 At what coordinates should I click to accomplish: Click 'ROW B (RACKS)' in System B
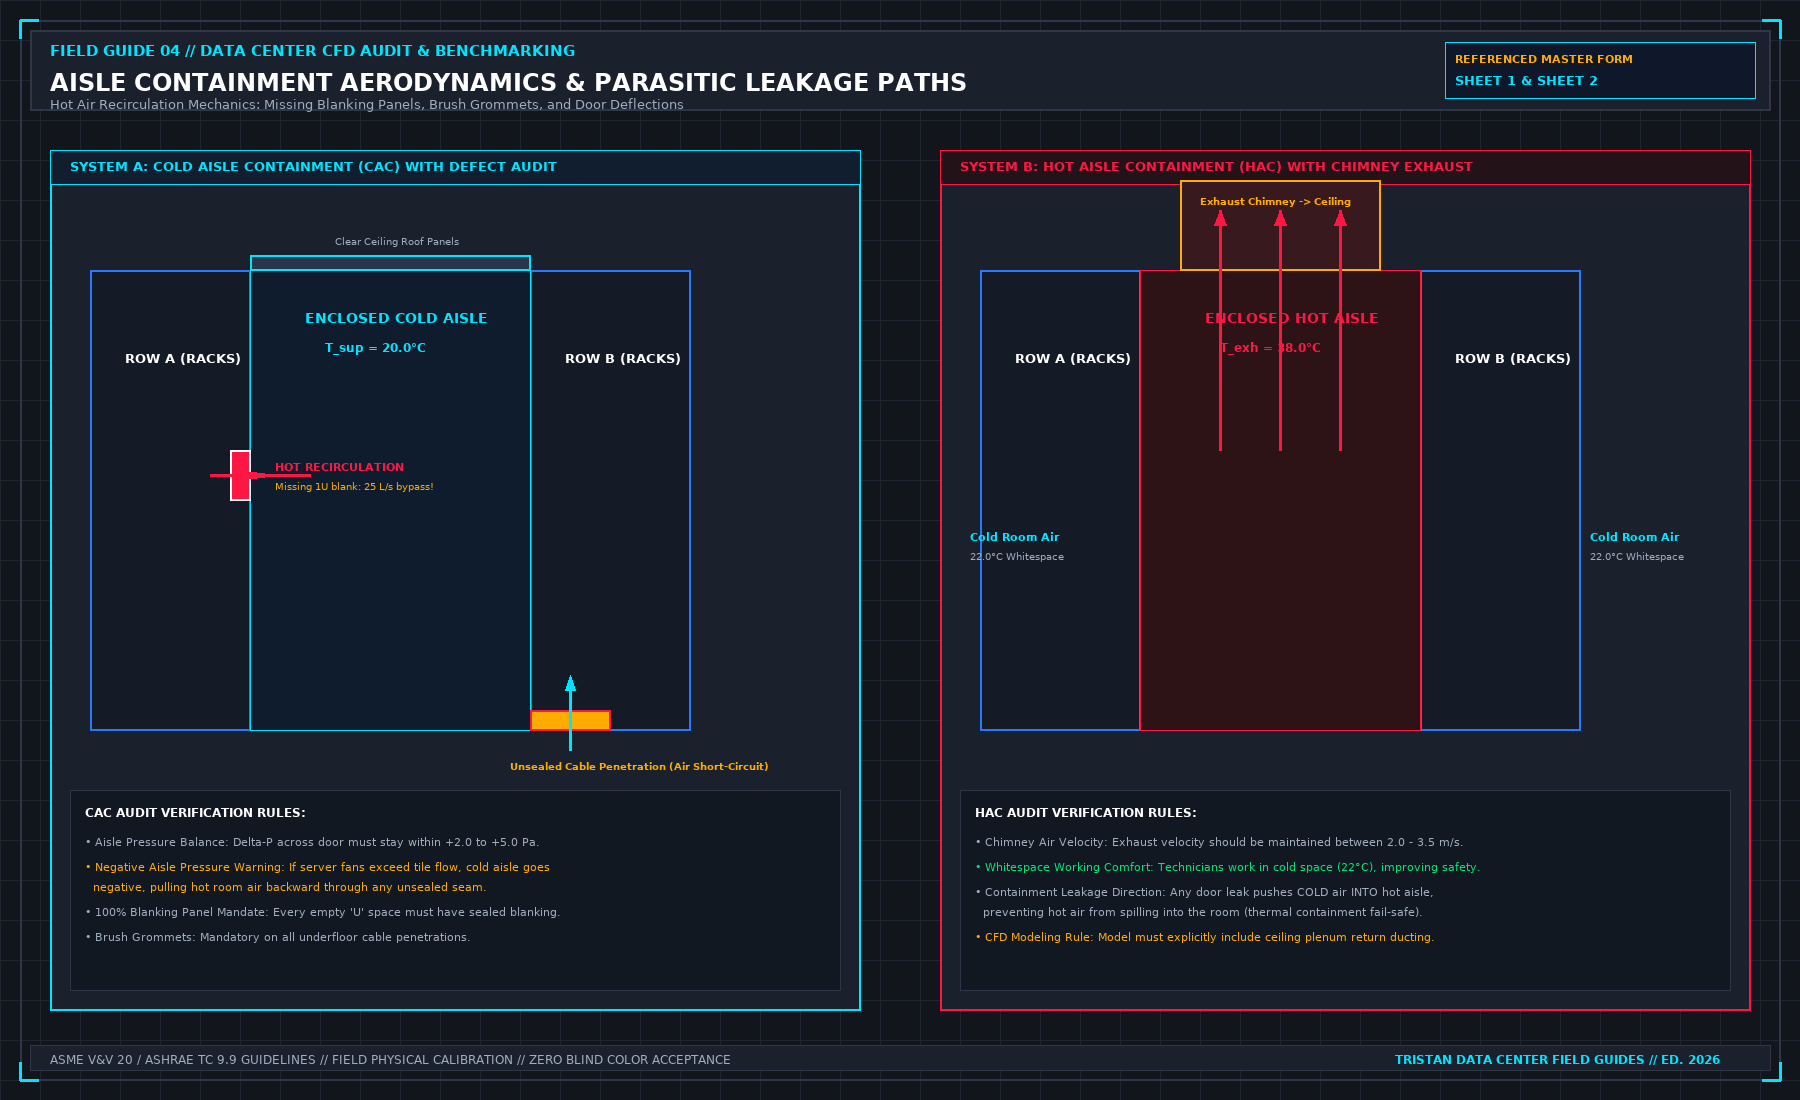pos(1513,359)
